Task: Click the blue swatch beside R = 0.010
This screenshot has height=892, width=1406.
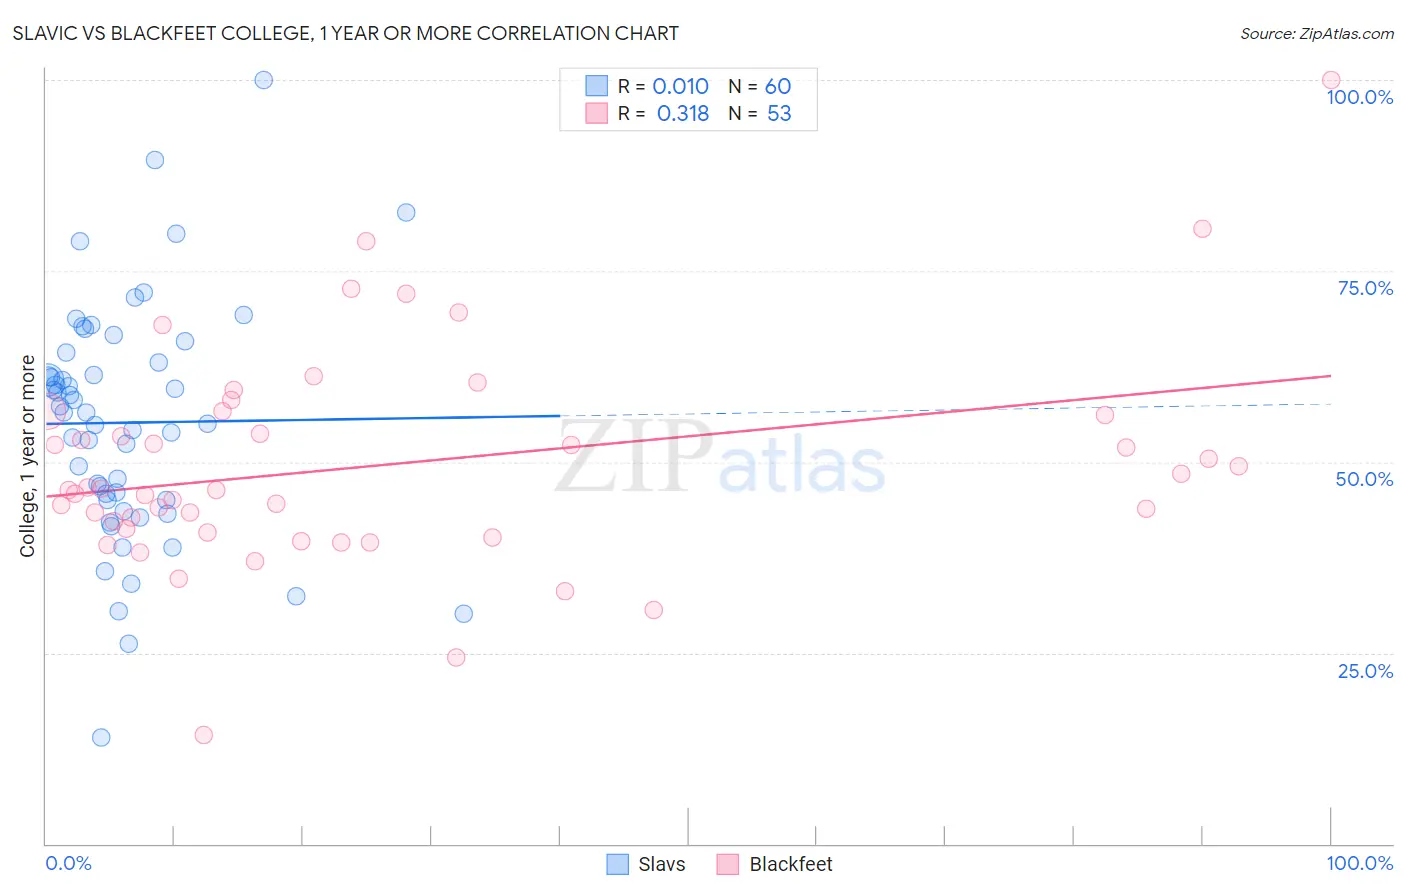Action: point(597,86)
